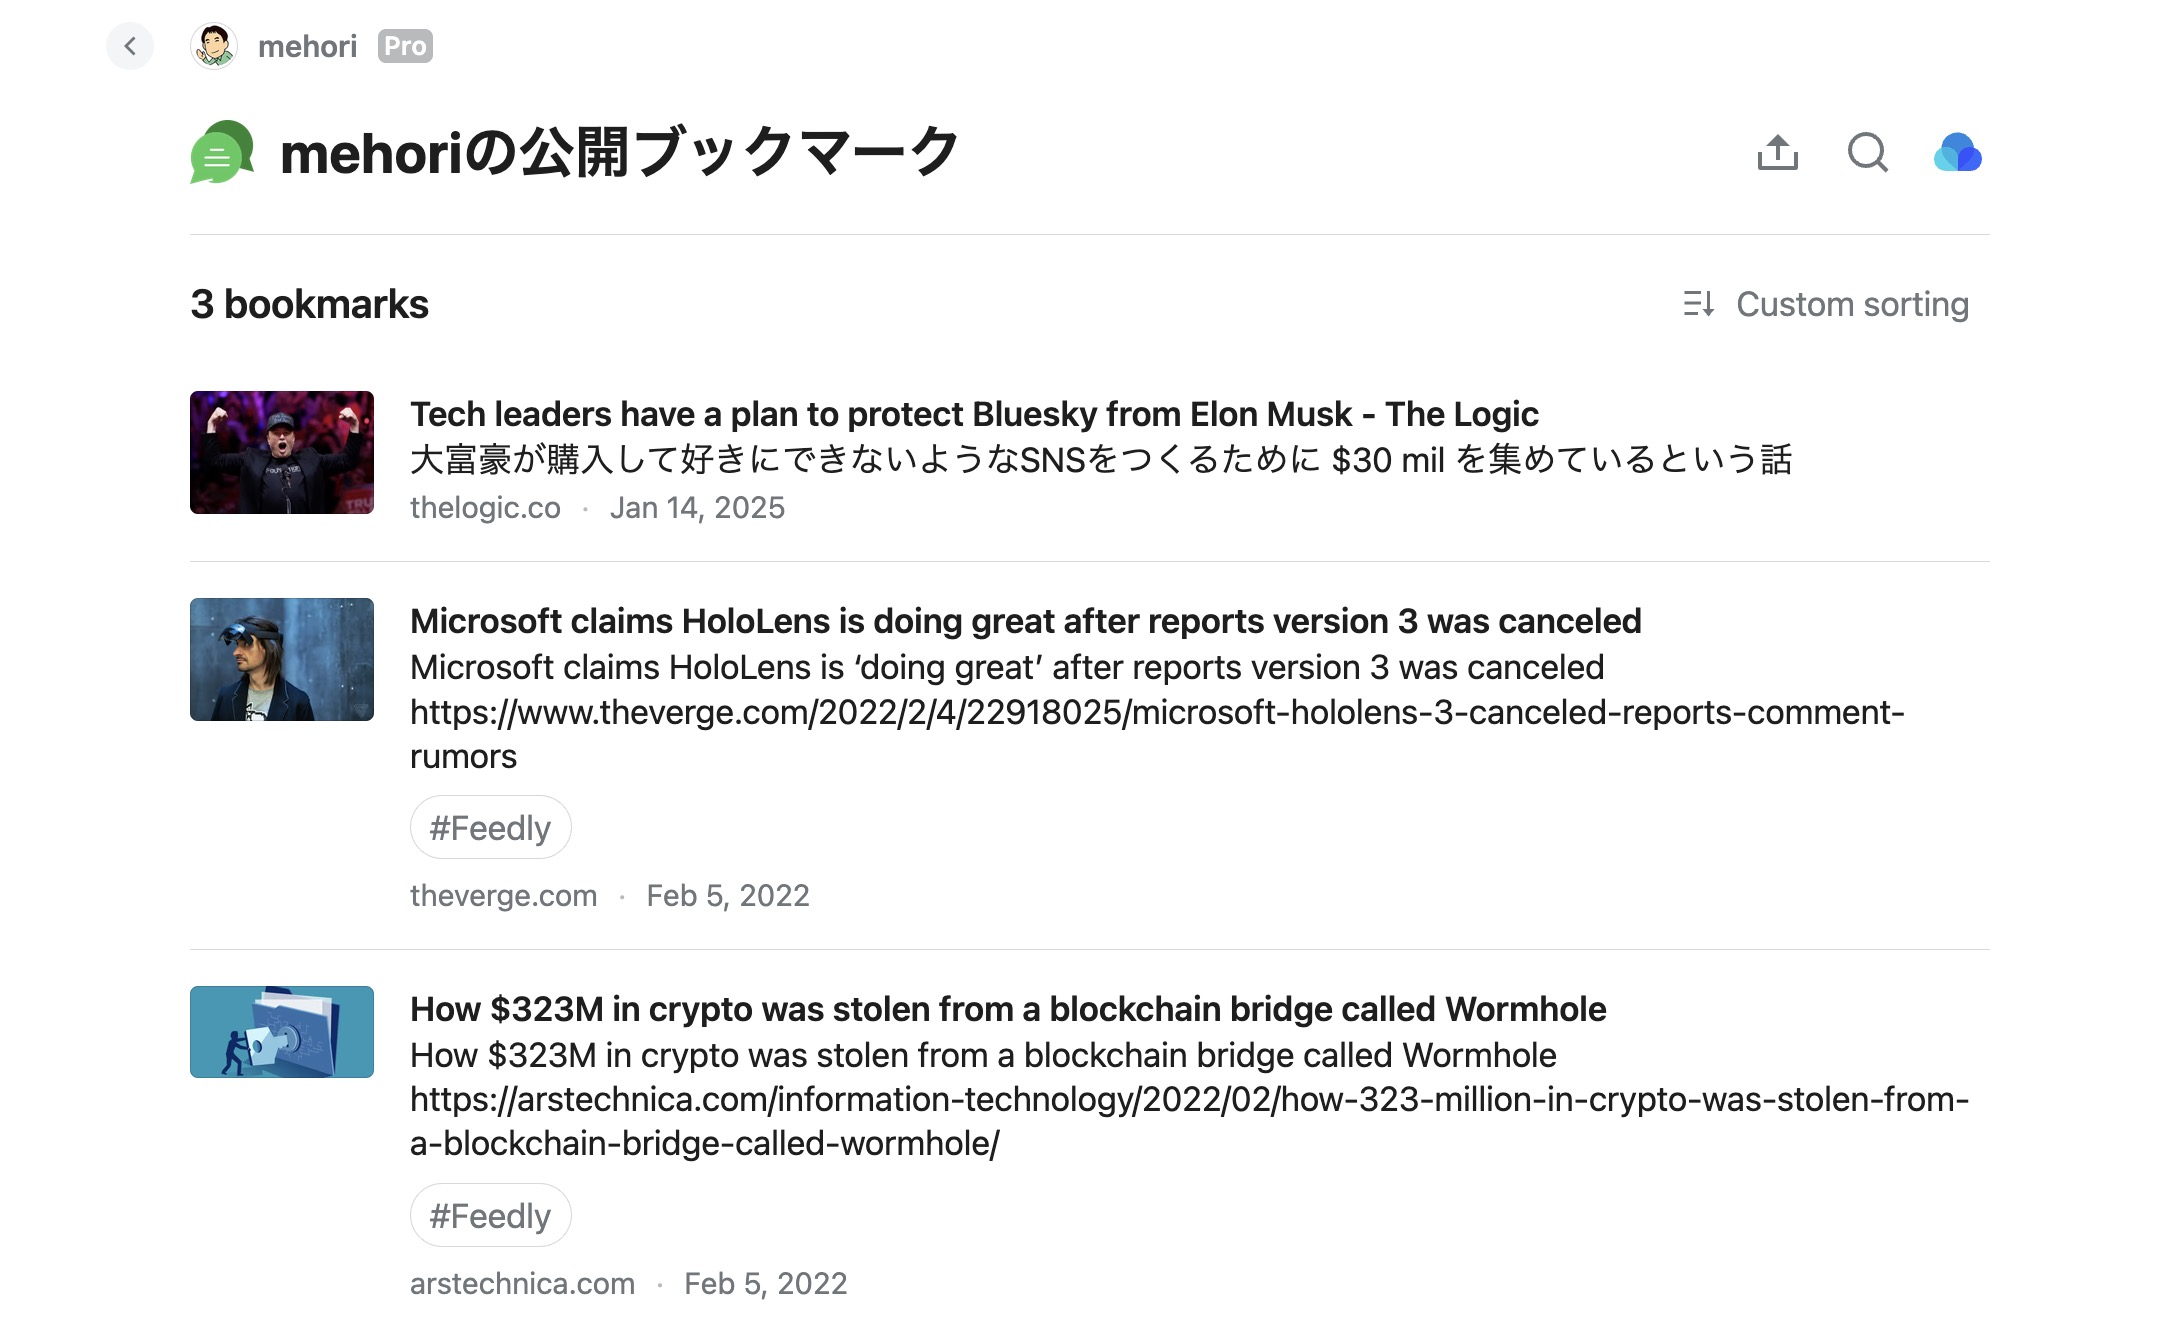
Task: Click the thelogic.co source domain
Action: (485, 508)
